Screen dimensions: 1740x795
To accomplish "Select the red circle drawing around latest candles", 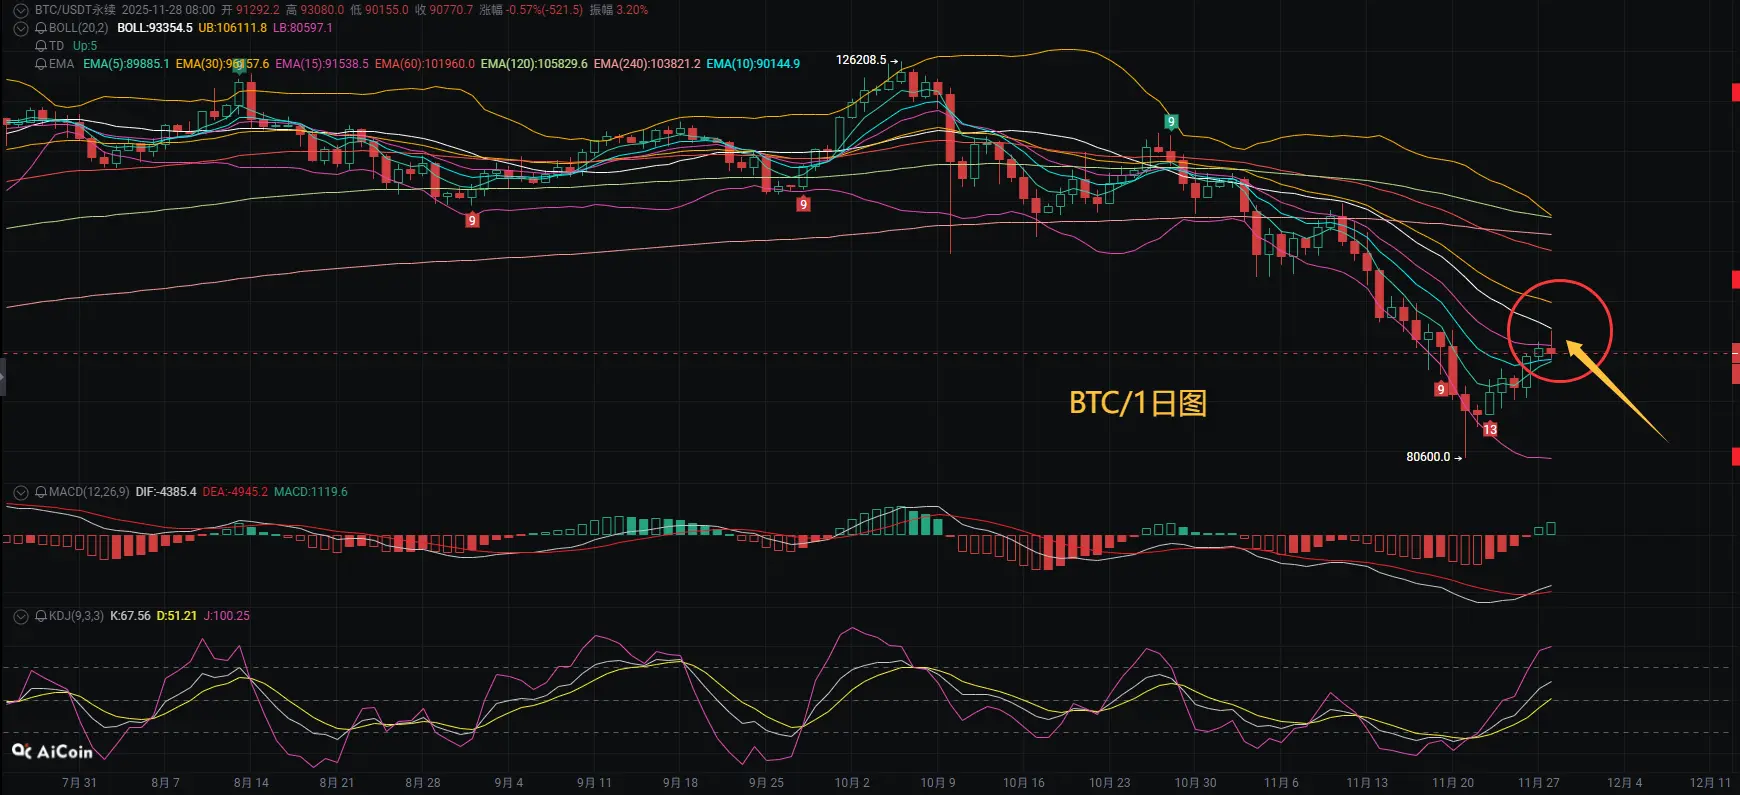I will pyautogui.click(x=1560, y=331).
